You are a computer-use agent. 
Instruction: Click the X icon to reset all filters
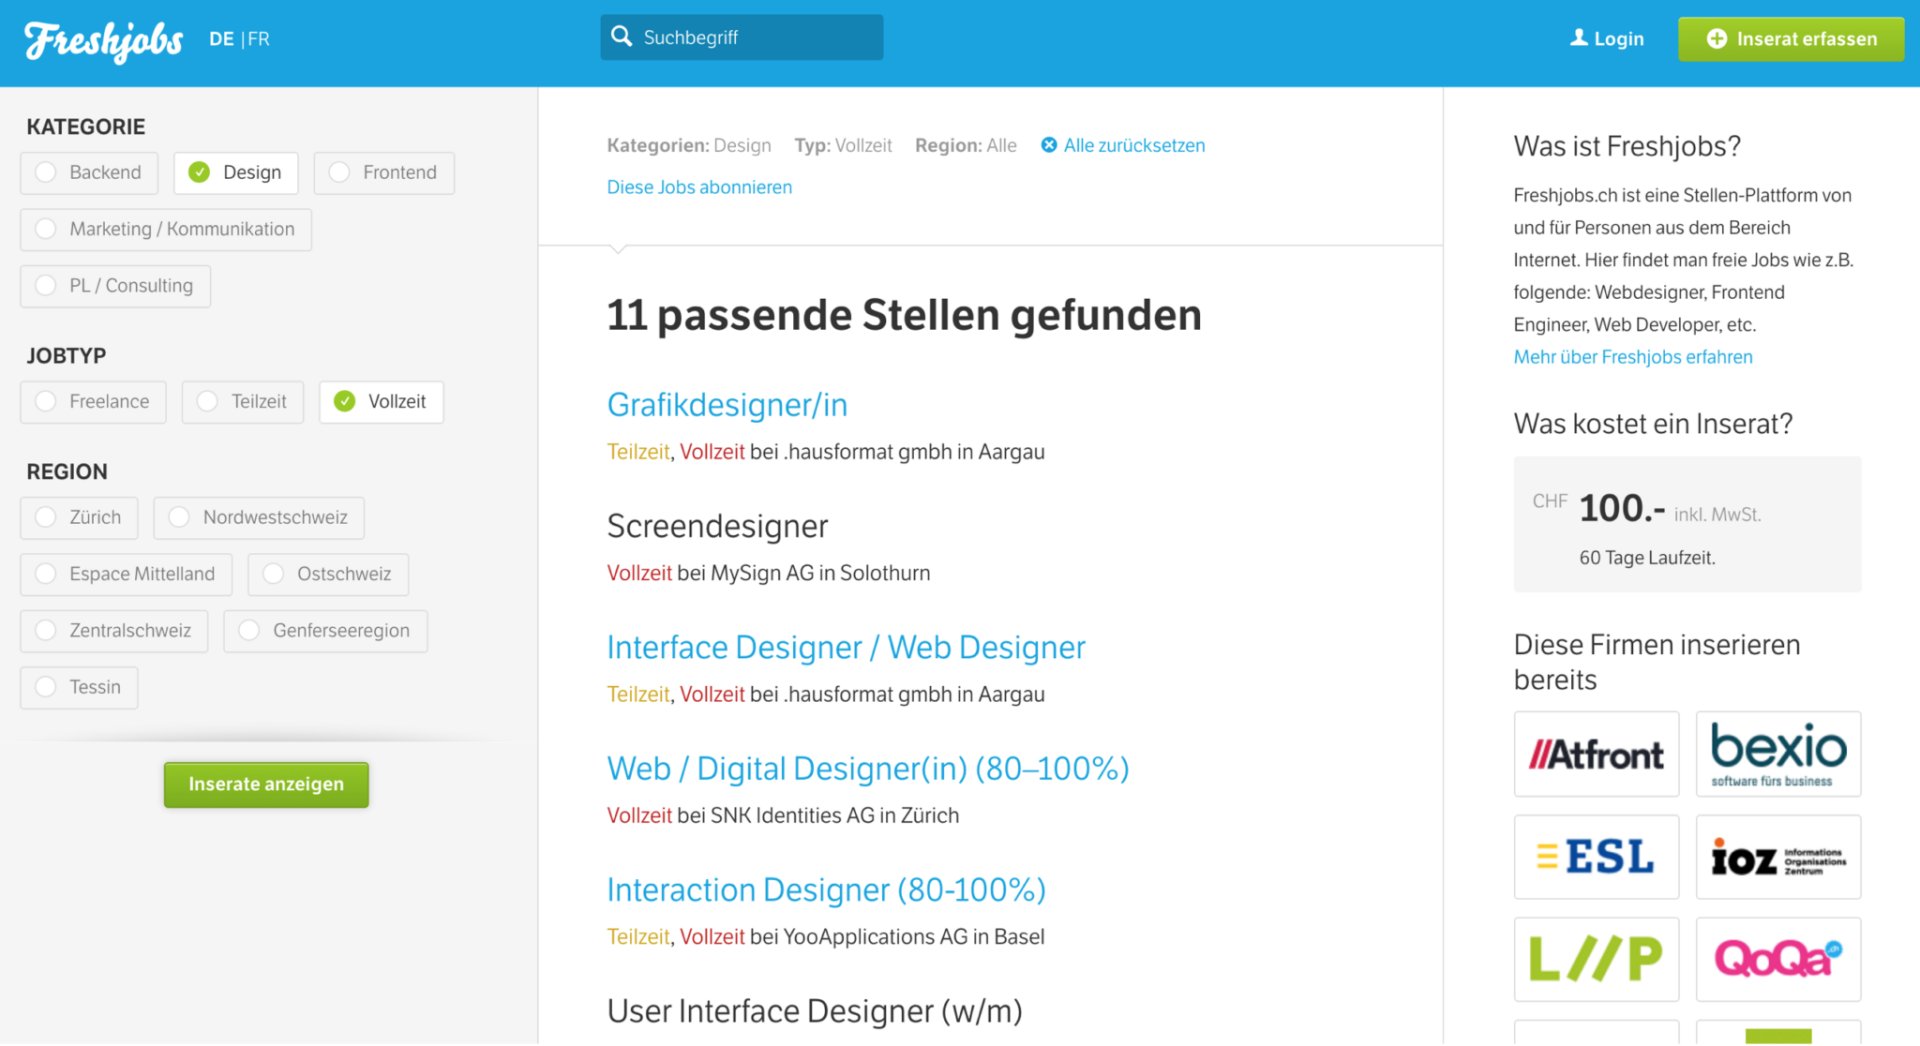coord(1048,145)
